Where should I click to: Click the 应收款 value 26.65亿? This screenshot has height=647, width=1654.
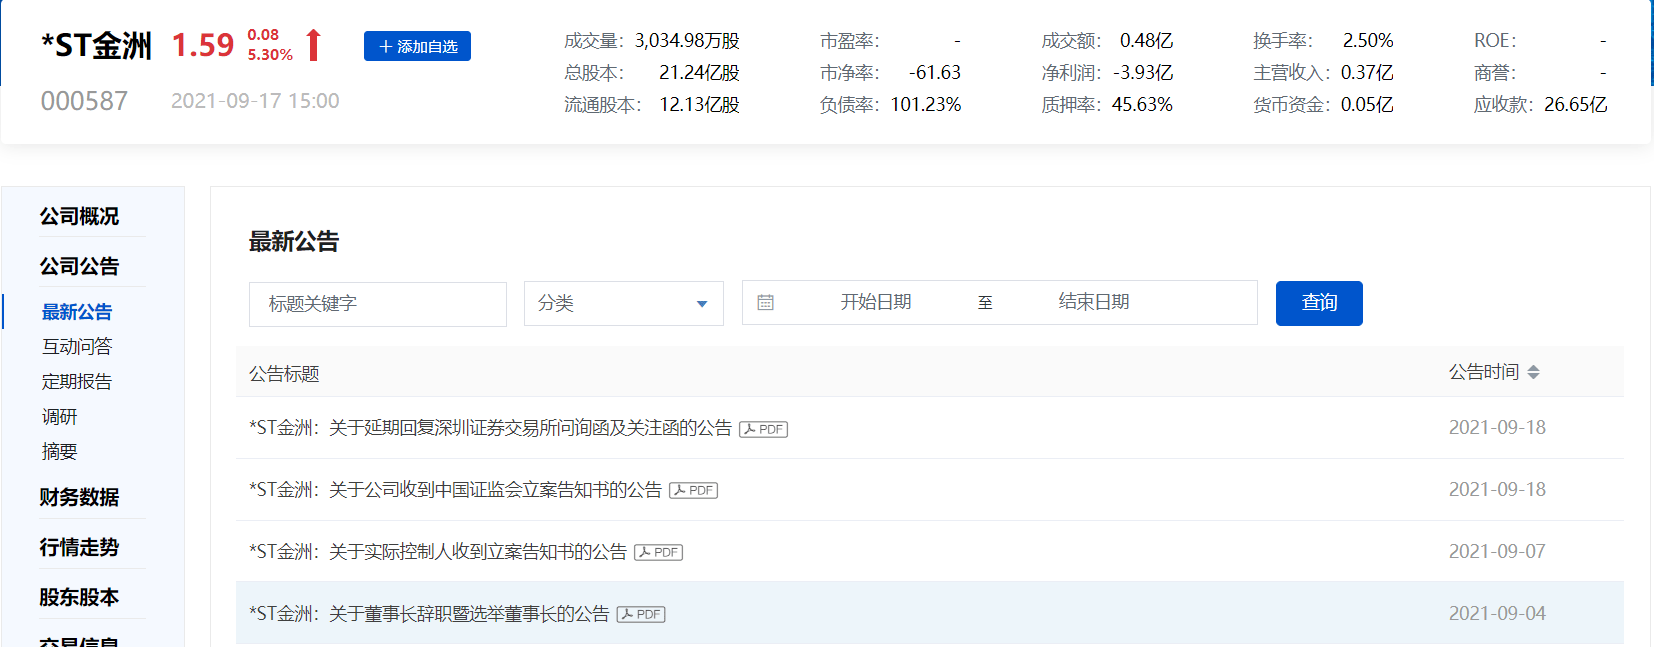pos(1575,105)
